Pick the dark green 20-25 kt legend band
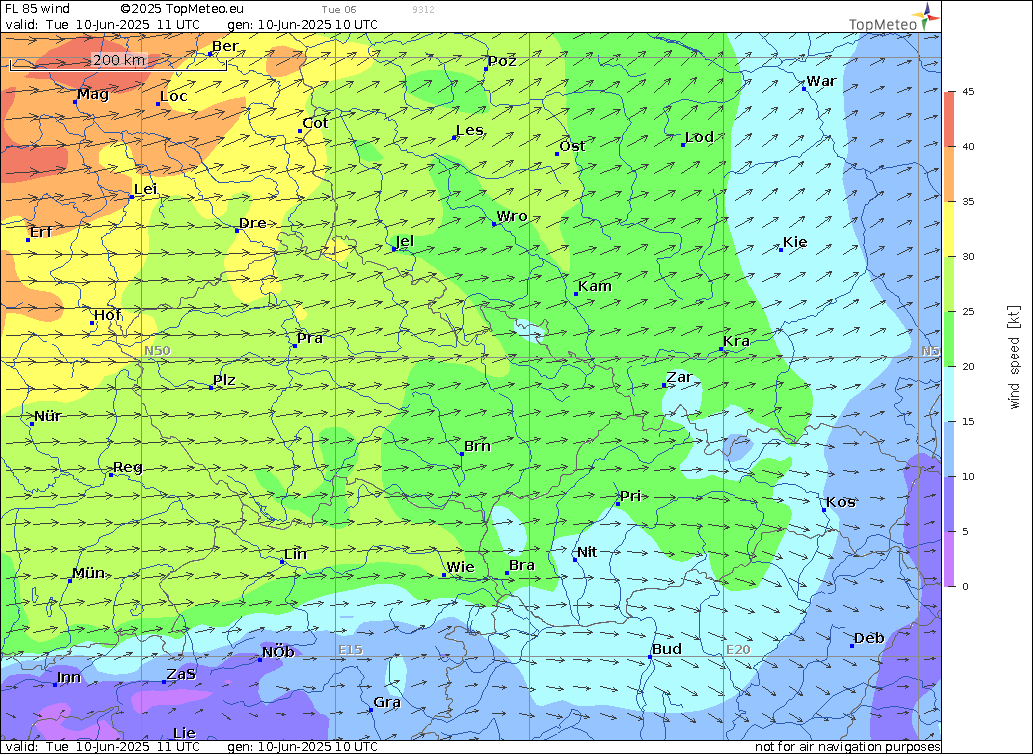1033x754 pixels. (x=949, y=339)
